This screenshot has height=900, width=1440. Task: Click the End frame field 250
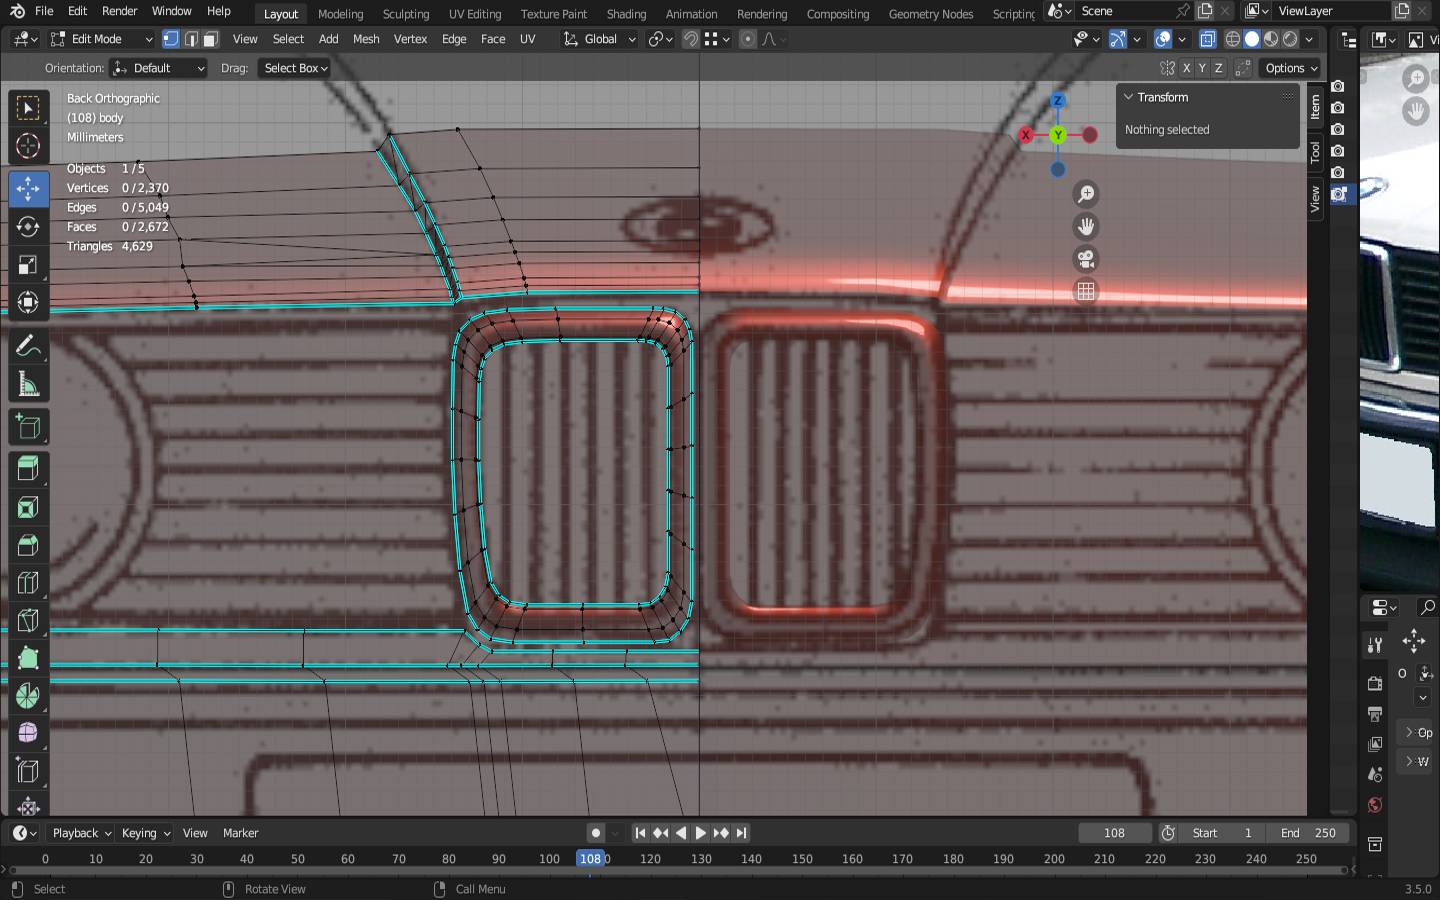click(1309, 833)
